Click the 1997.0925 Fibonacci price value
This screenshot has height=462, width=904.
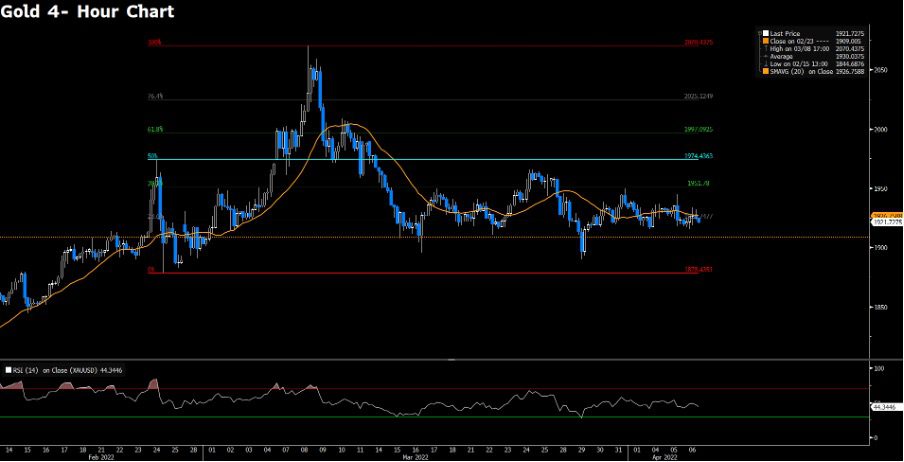pyautogui.click(x=699, y=130)
